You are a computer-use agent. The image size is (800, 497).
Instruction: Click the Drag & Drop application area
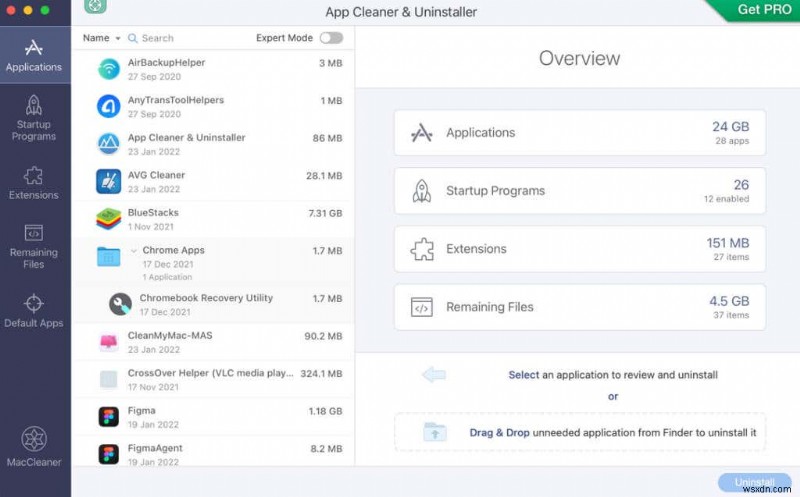coord(580,433)
